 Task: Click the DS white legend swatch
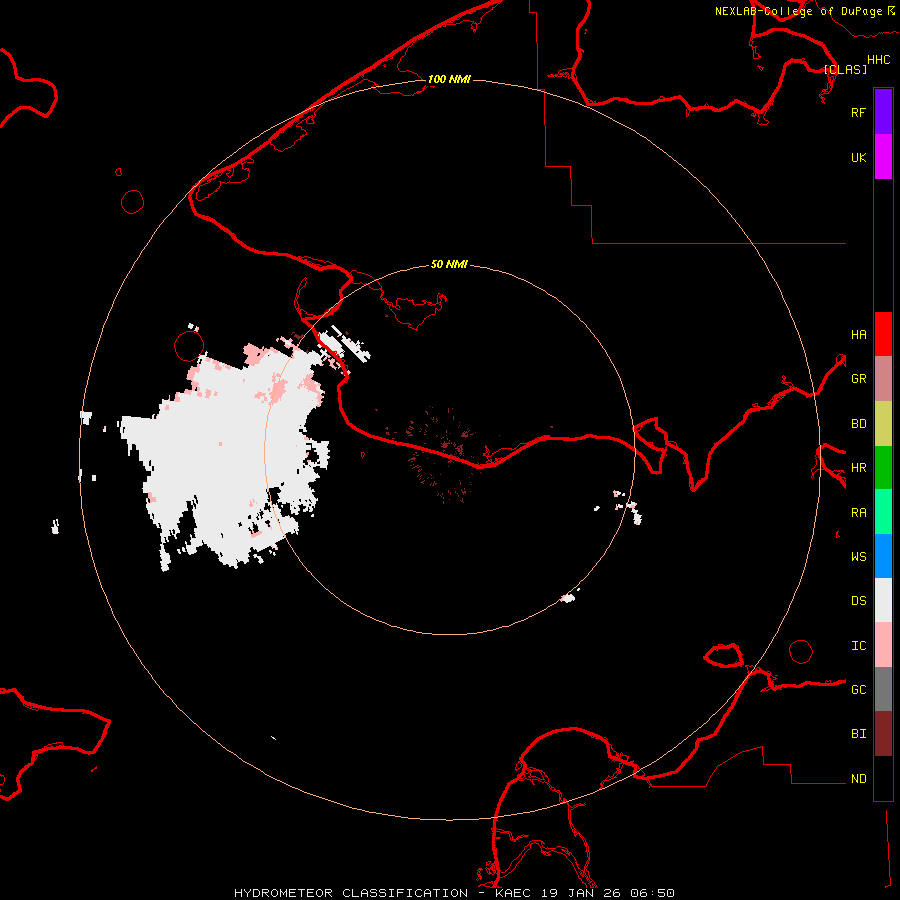pos(883,600)
